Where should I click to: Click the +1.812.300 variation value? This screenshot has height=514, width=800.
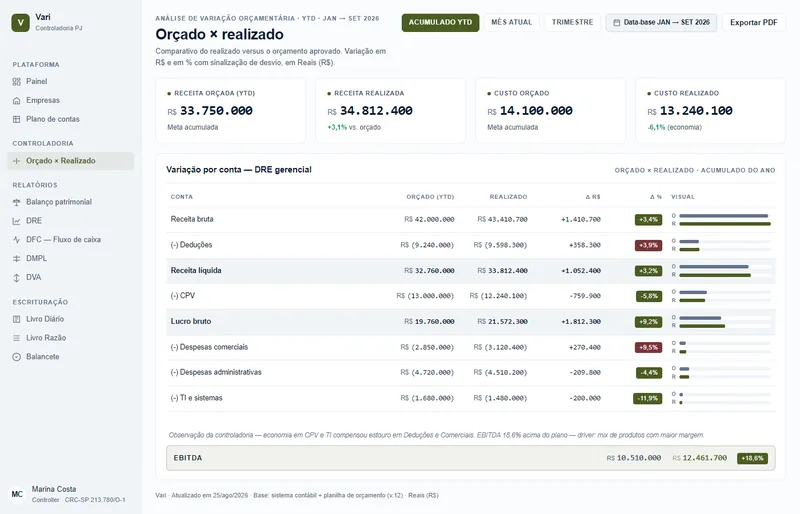pos(581,322)
